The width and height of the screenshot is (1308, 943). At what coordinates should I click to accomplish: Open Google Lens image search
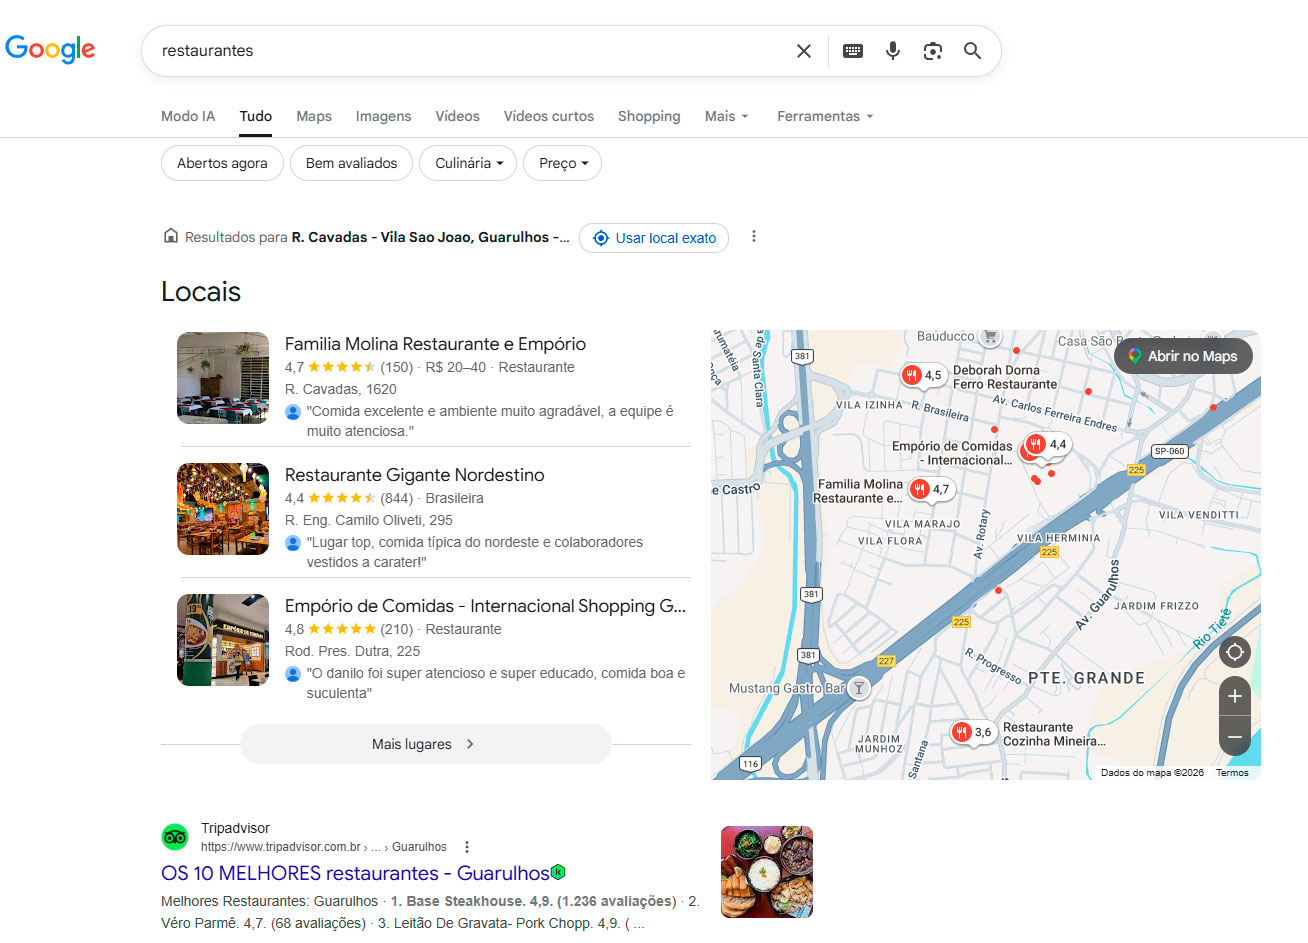pyautogui.click(x=932, y=50)
